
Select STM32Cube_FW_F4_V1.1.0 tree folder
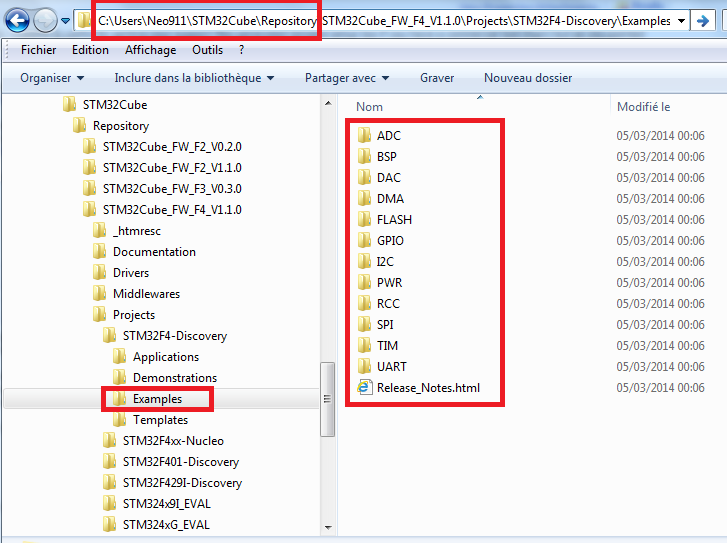pyautogui.click(x=172, y=210)
